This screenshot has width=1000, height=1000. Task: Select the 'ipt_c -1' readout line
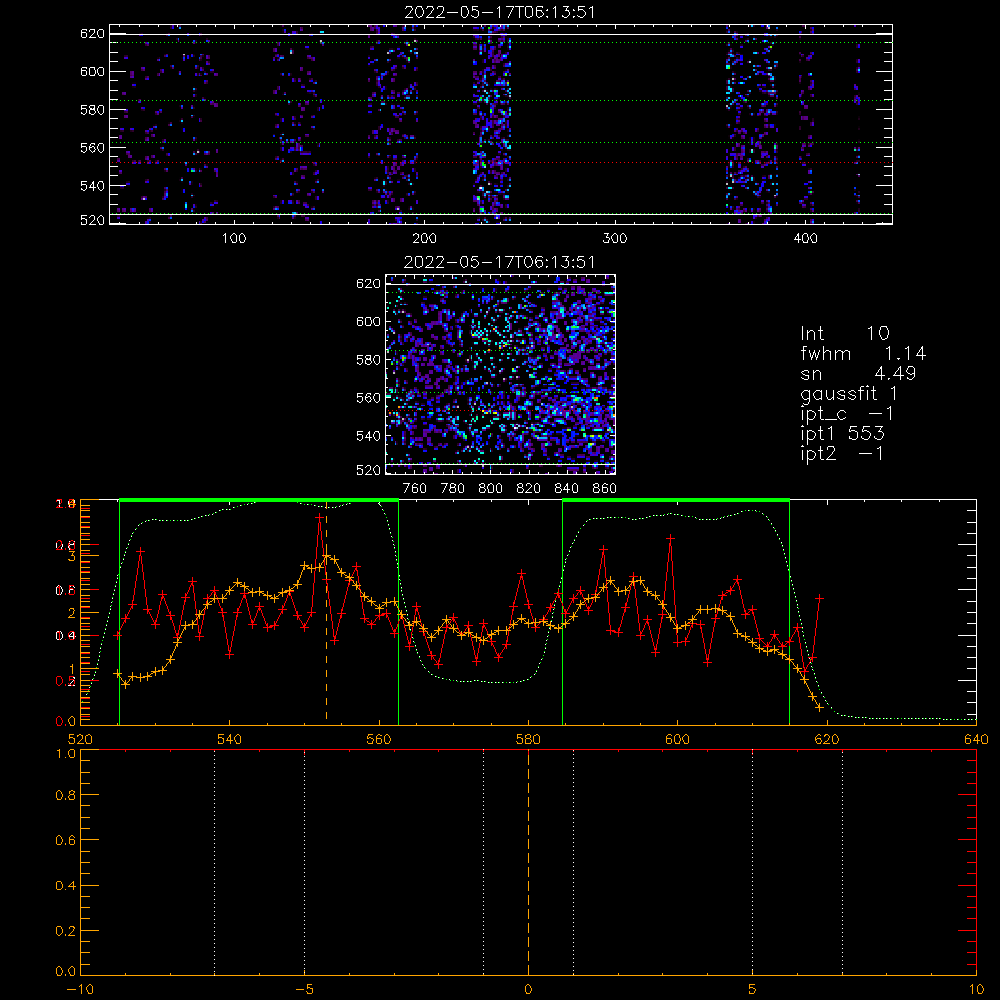[x=847, y=414]
